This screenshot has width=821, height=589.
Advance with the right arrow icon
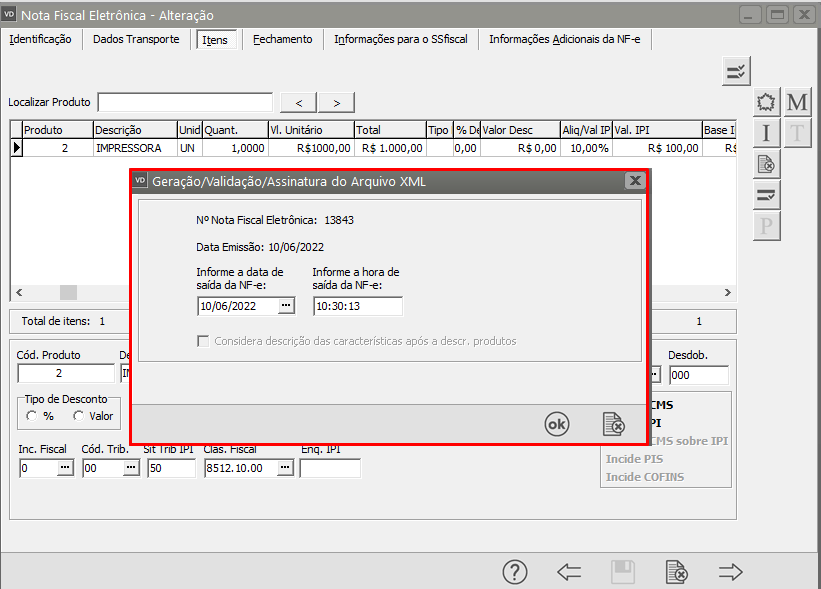coord(731,572)
